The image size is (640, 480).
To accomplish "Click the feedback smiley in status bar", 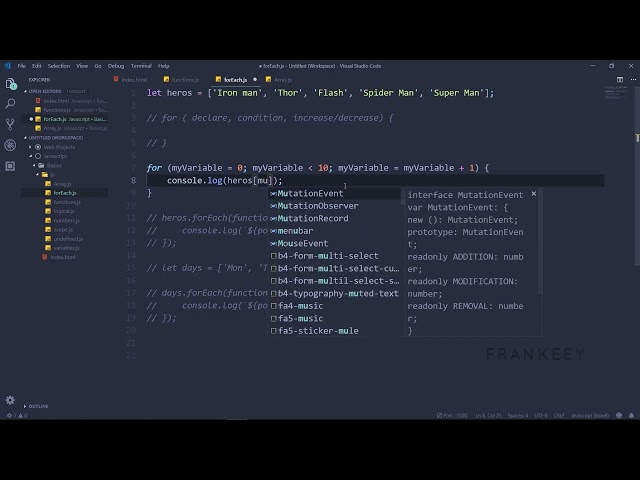I will 619,416.
